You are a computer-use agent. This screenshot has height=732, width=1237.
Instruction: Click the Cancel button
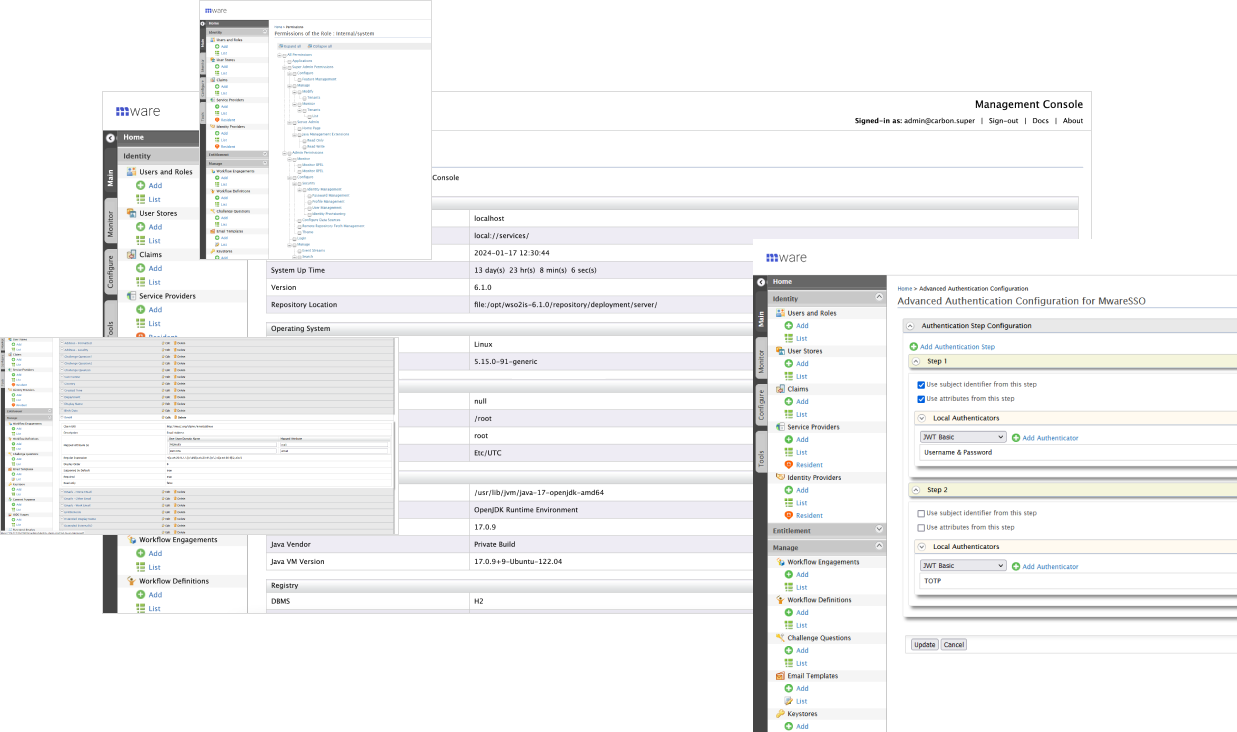pos(954,645)
